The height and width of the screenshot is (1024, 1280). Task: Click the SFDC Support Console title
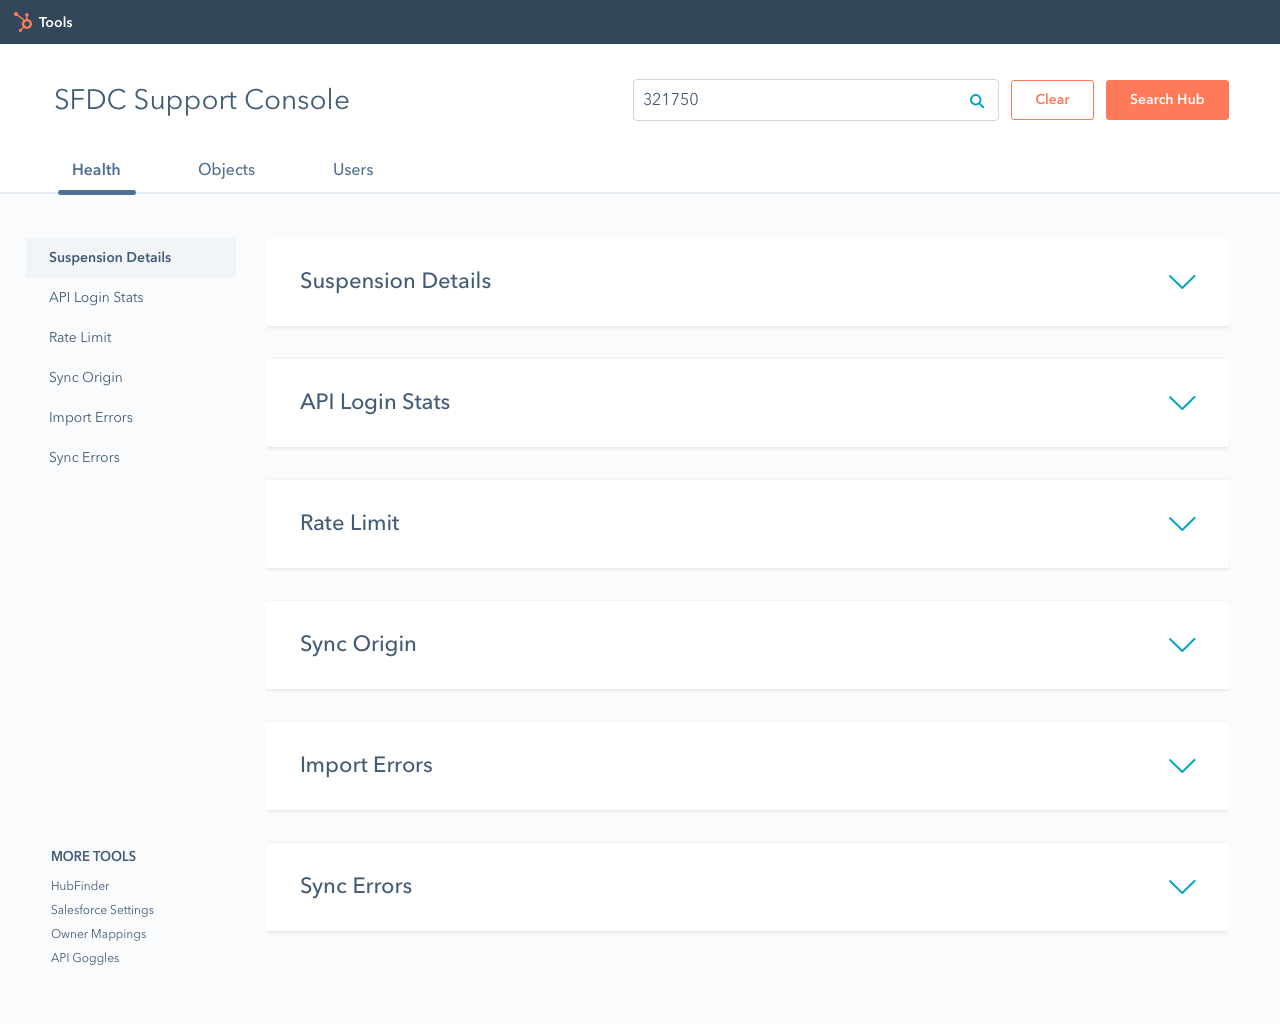[202, 100]
